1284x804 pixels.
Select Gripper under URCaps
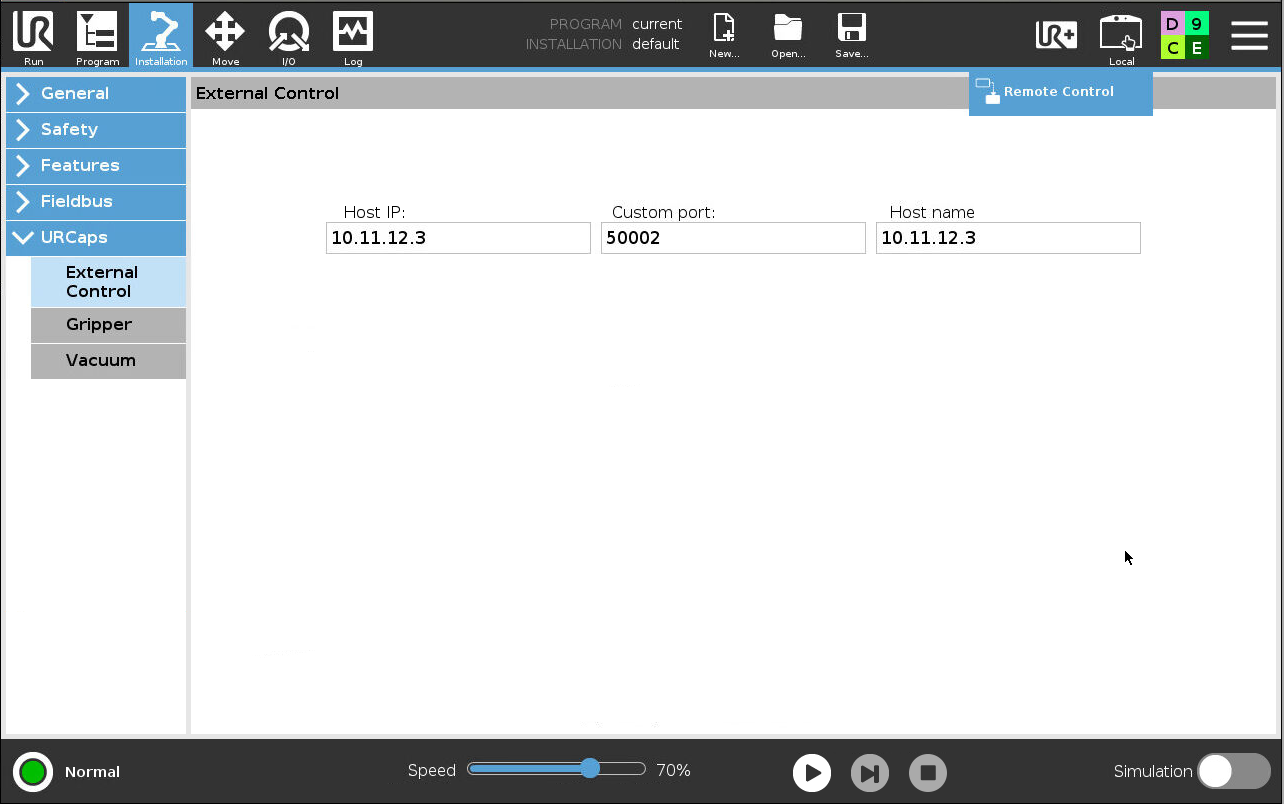pos(108,325)
